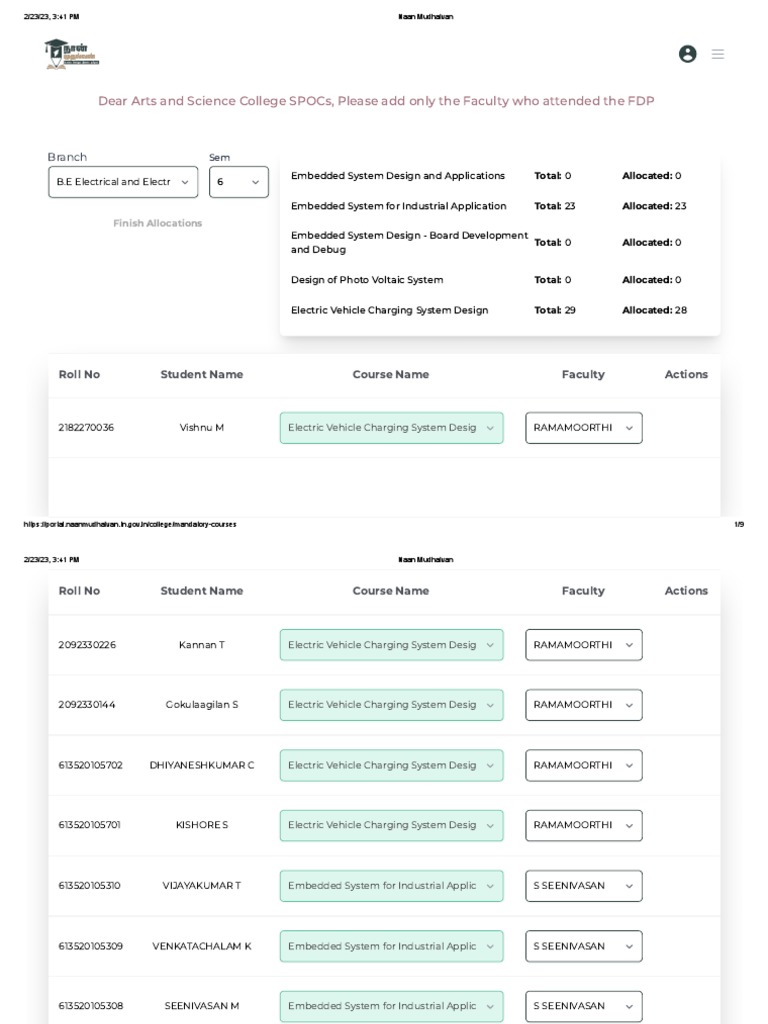The image size is (768, 1024).
Task: Open the hamburger menu icon
Action: point(718,54)
